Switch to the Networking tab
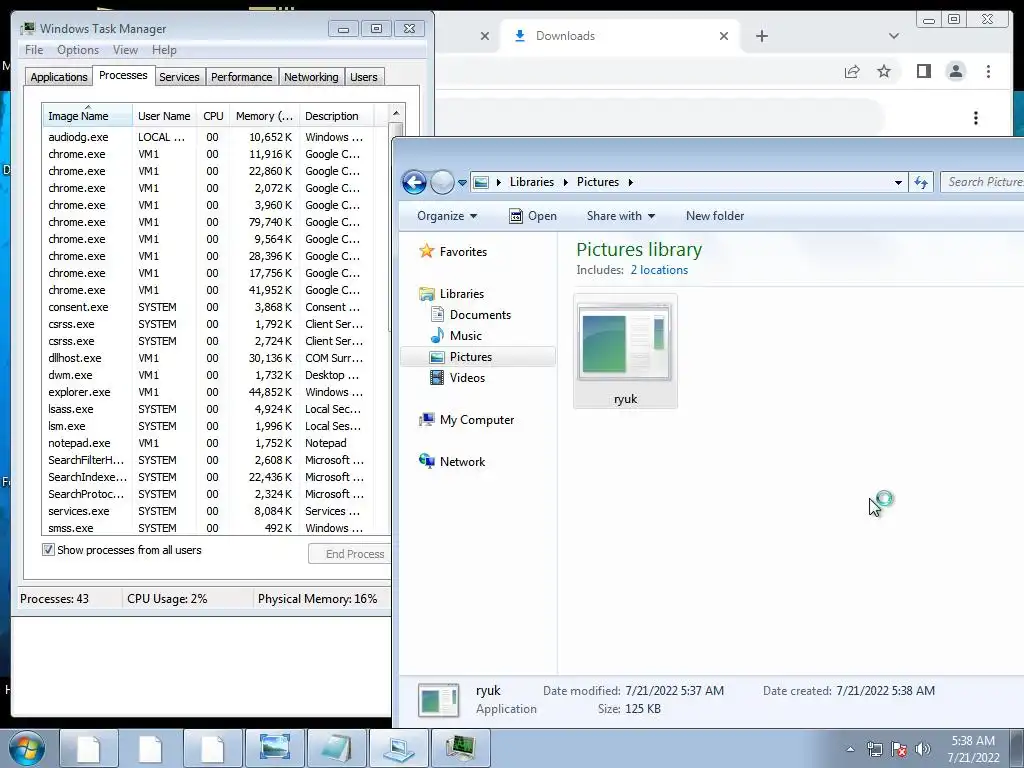Image resolution: width=1024 pixels, height=768 pixels. [311, 77]
